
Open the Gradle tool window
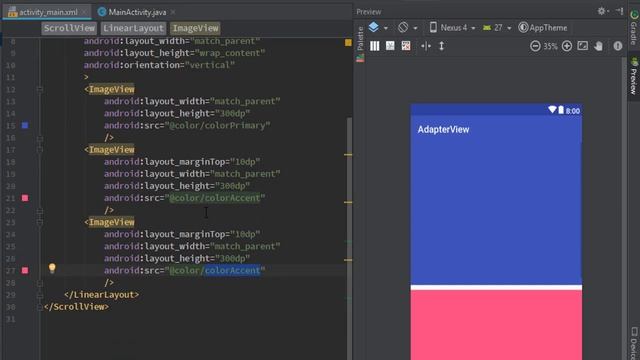634,27
